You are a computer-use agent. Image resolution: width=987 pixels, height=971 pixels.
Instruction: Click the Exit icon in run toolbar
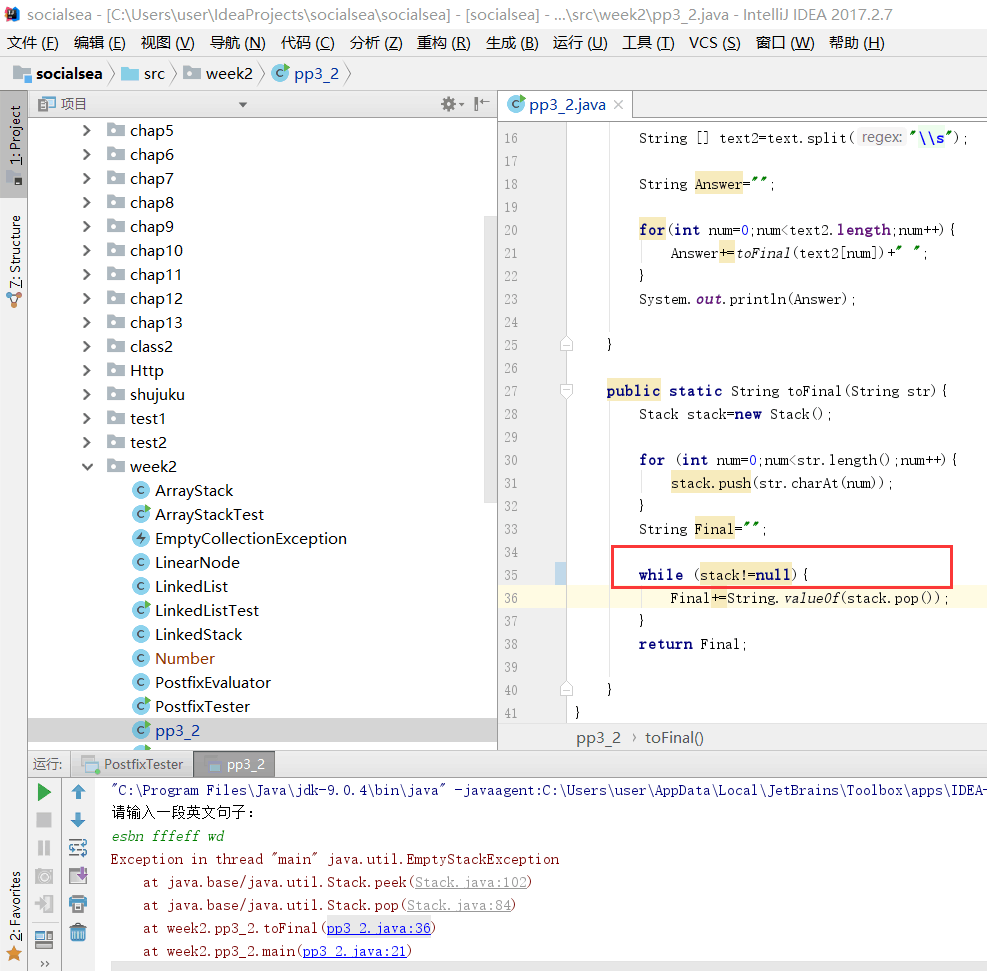pyautogui.click(x=44, y=904)
